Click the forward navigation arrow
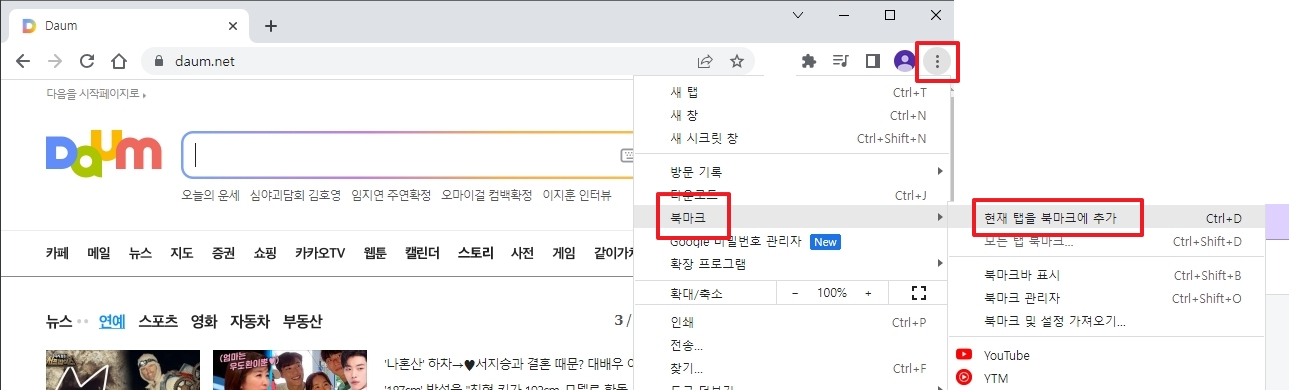 (x=55, y=61)
